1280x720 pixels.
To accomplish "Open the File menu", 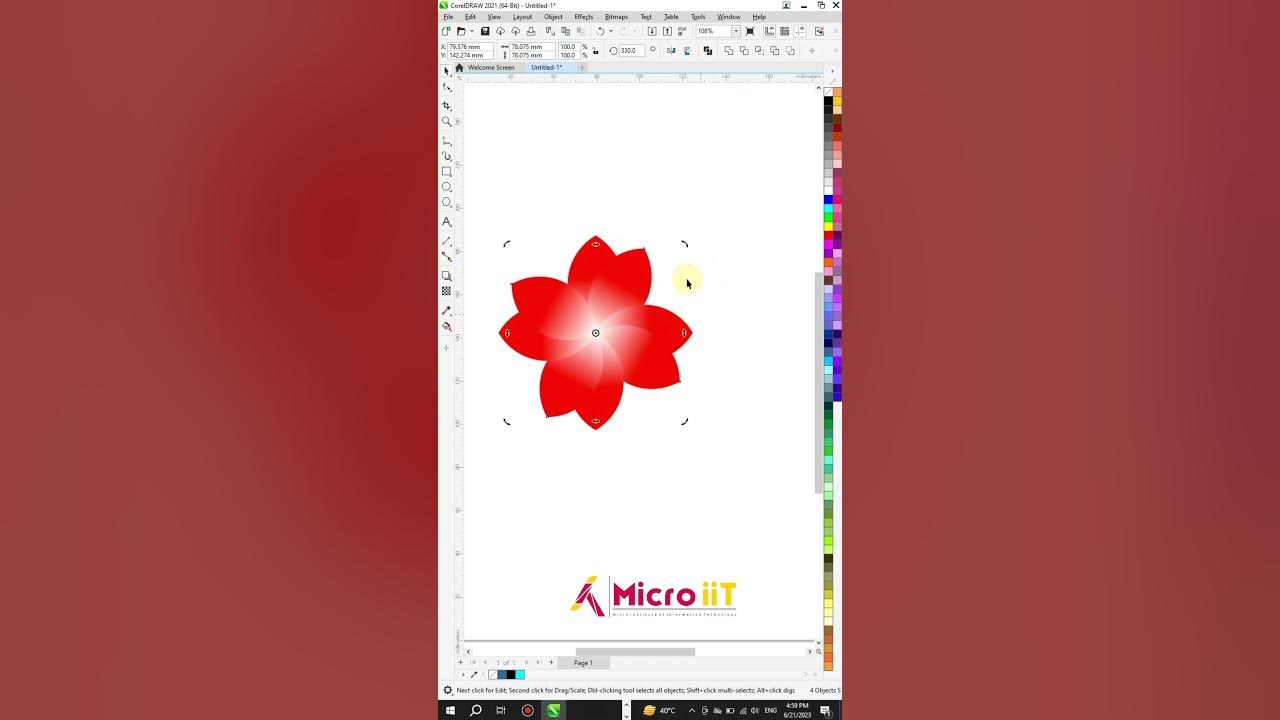I will click(x=449, y=17).
